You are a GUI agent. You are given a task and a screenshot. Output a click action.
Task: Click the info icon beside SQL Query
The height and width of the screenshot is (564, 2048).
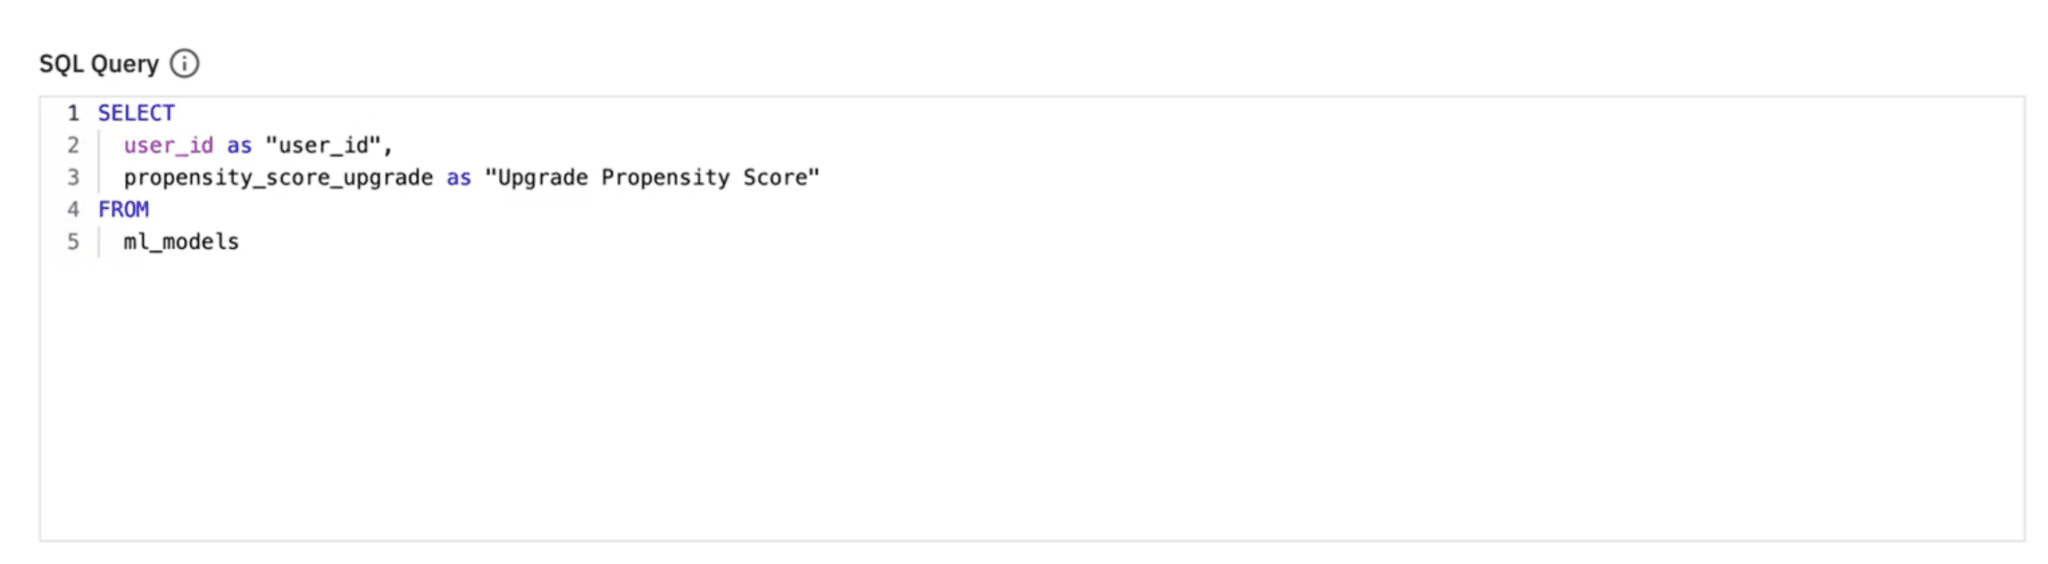click(184, 64)
